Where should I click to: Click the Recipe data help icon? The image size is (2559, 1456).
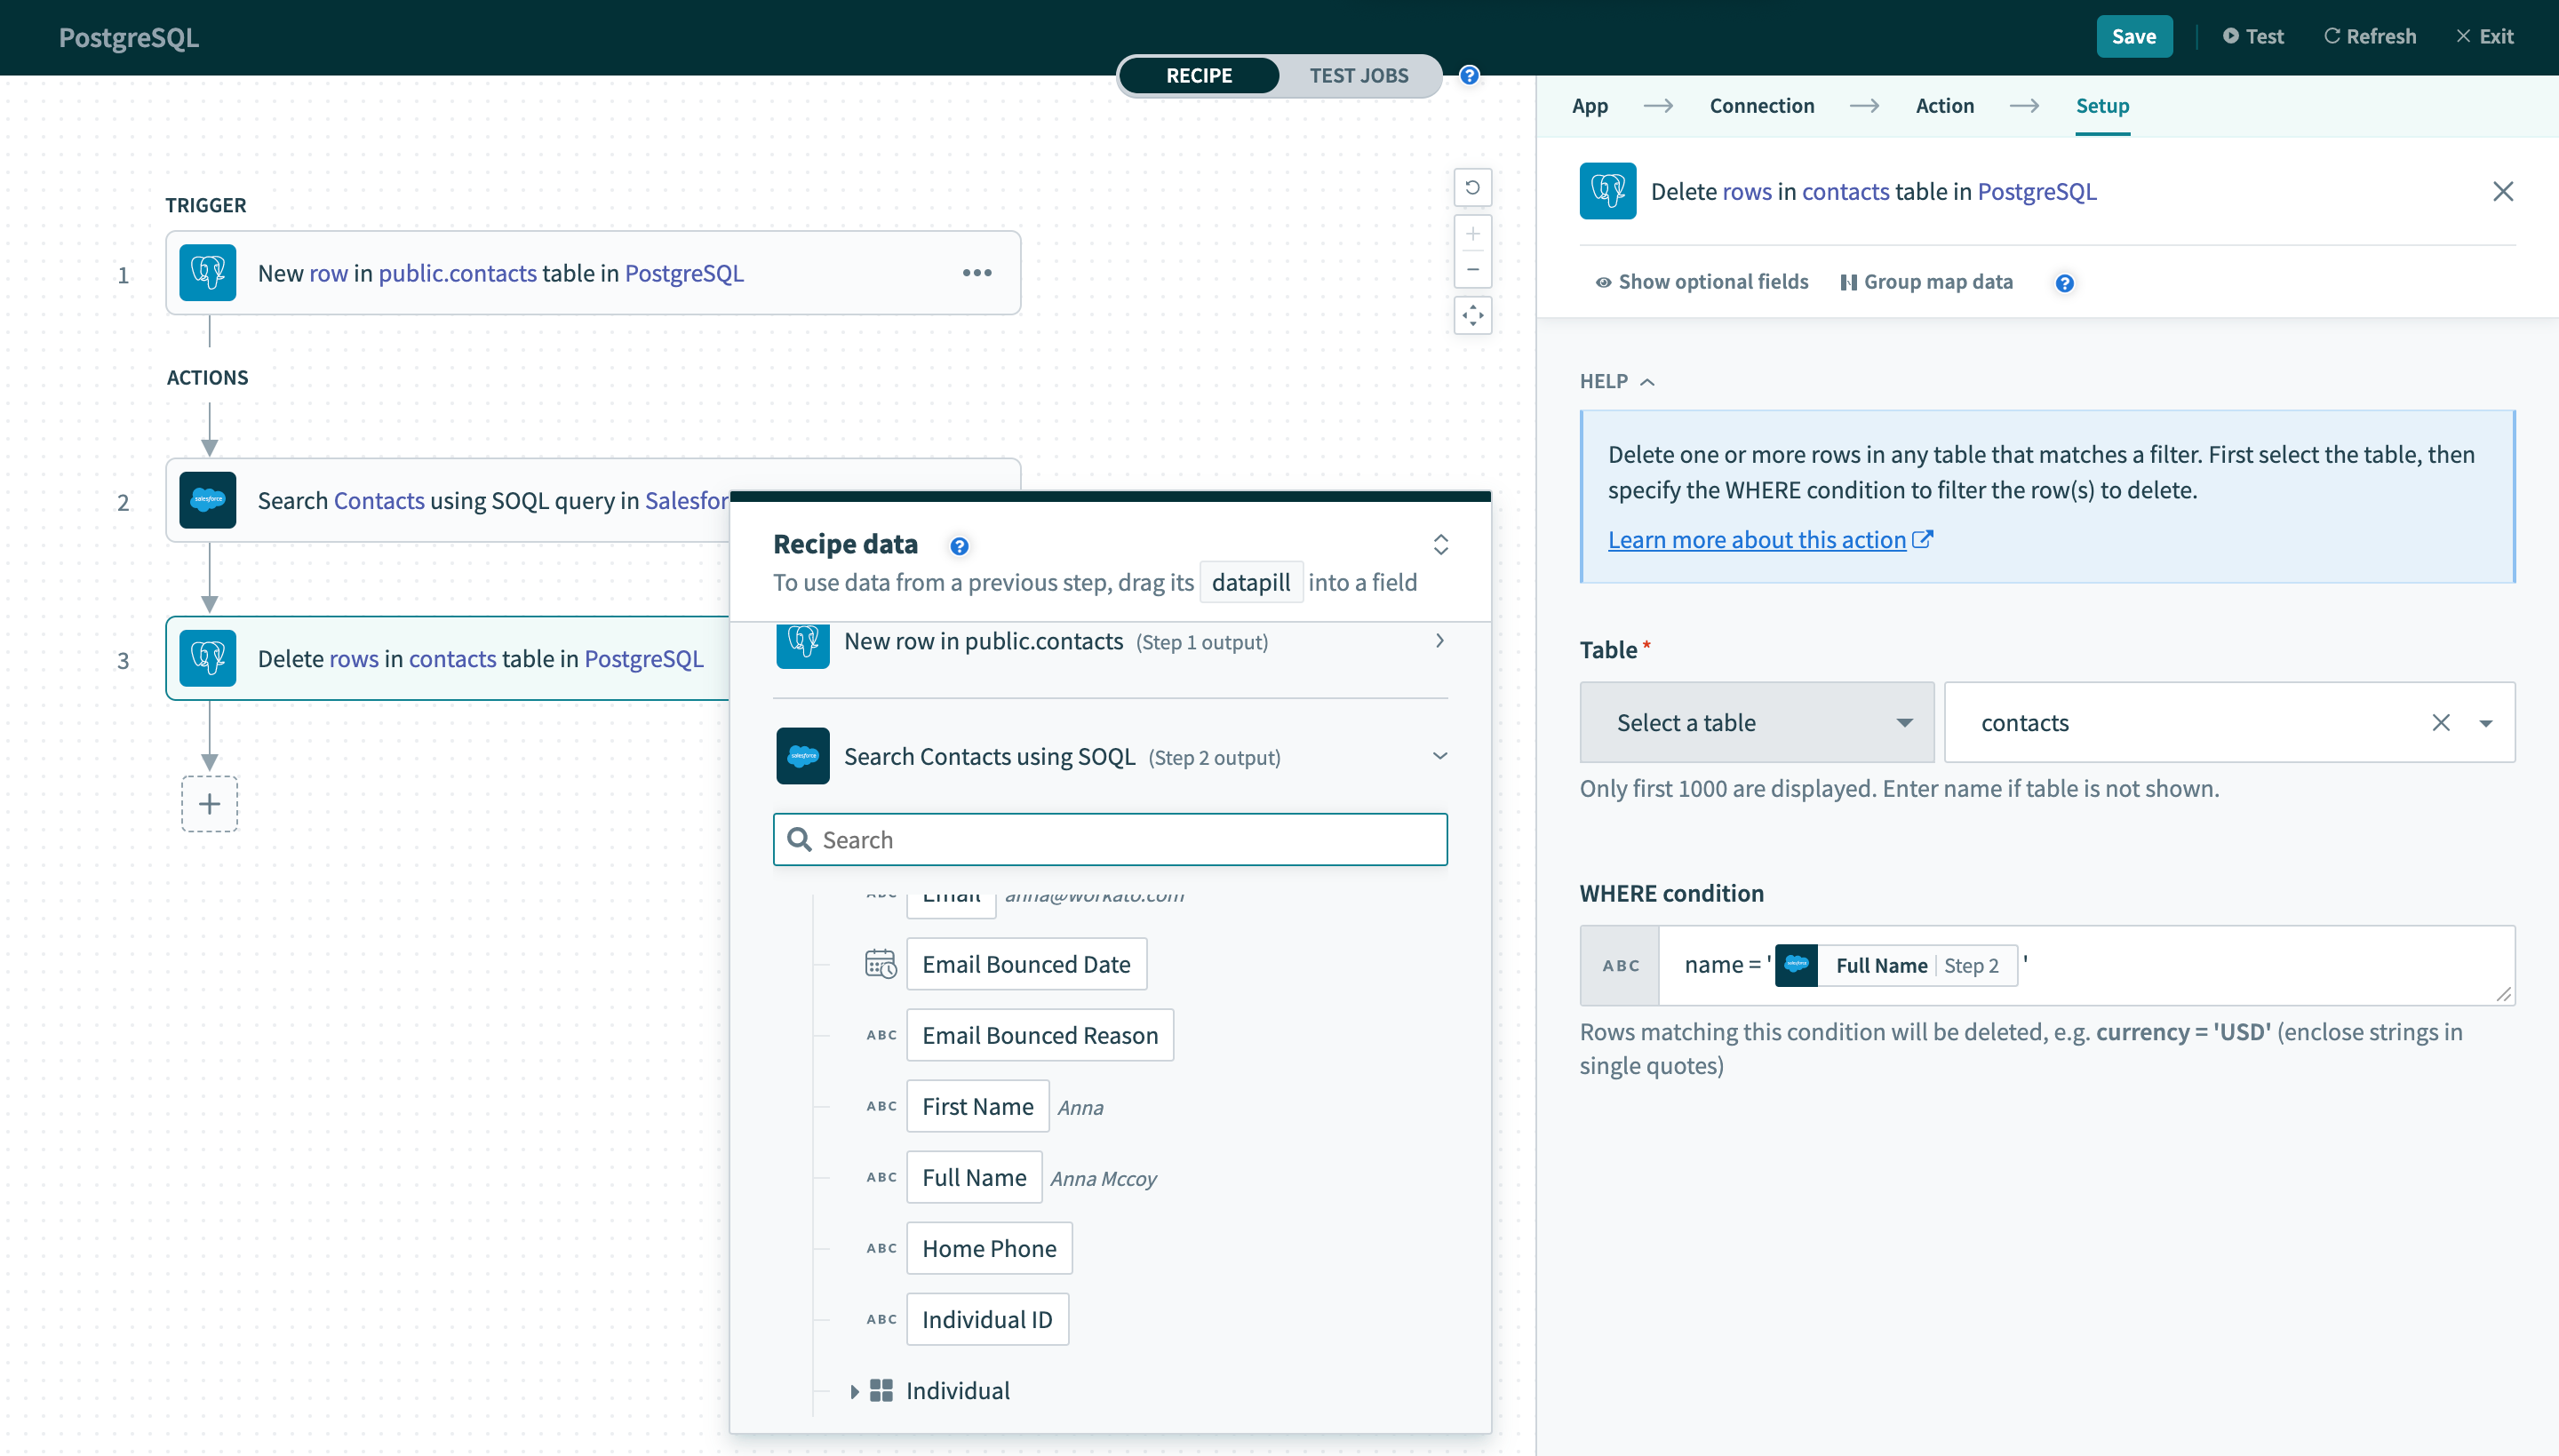point(958,546)
